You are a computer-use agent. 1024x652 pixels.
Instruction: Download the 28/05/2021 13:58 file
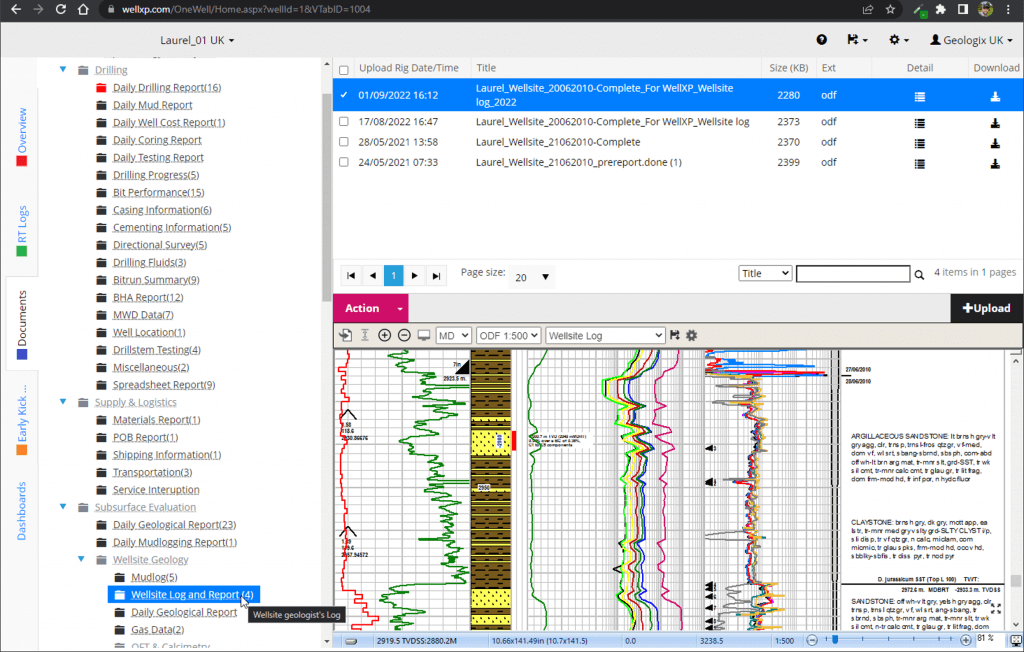click(x=995, y=143)
